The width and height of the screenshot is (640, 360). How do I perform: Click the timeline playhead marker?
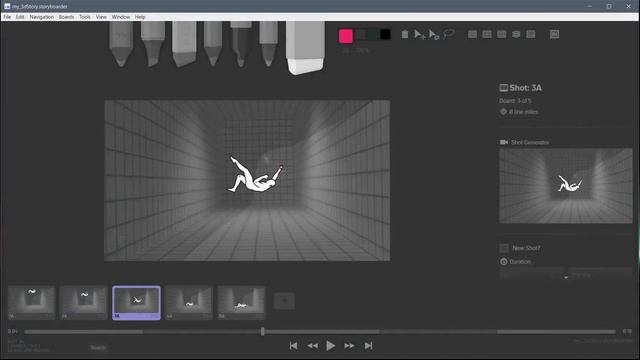click(x=262, y=331)
